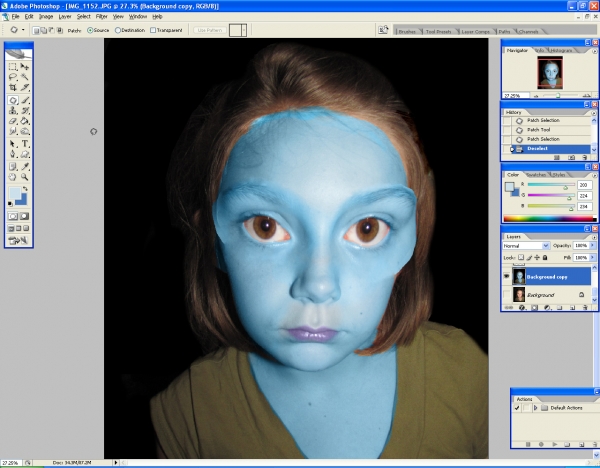Switch to the Histogram tab
This screenshot has height=468, width=600.
point(561,51)
